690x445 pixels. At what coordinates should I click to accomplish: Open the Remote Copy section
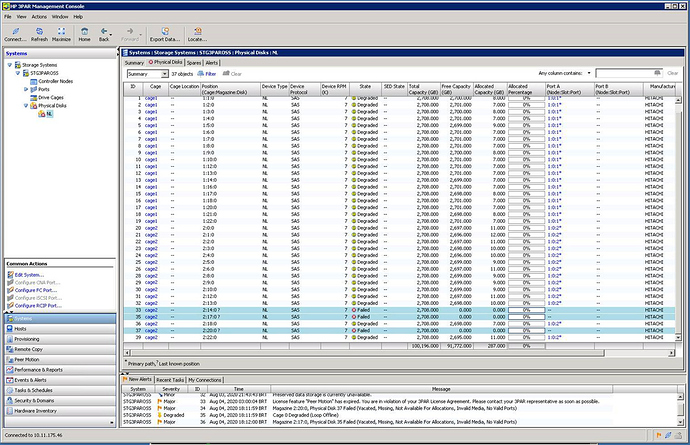pos(60,349)
